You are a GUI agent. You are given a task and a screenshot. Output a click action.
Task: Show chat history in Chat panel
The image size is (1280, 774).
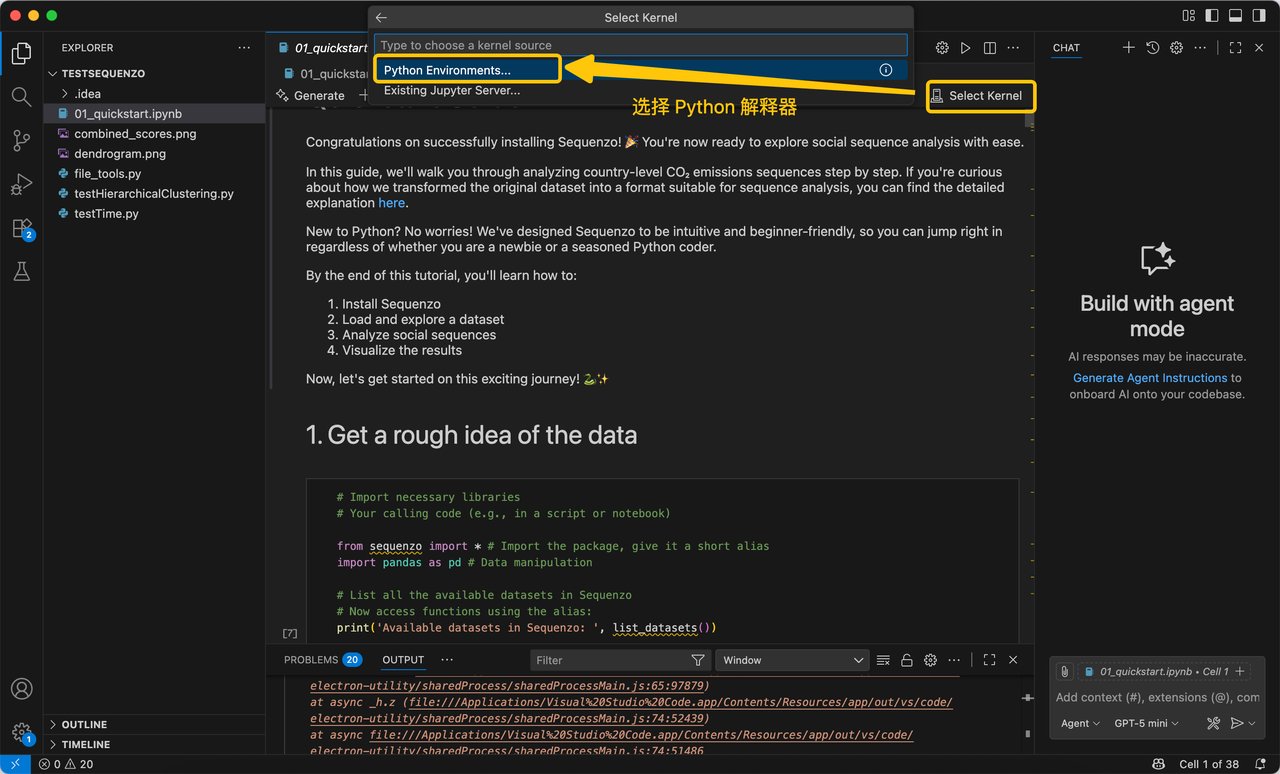point(1152,48)
